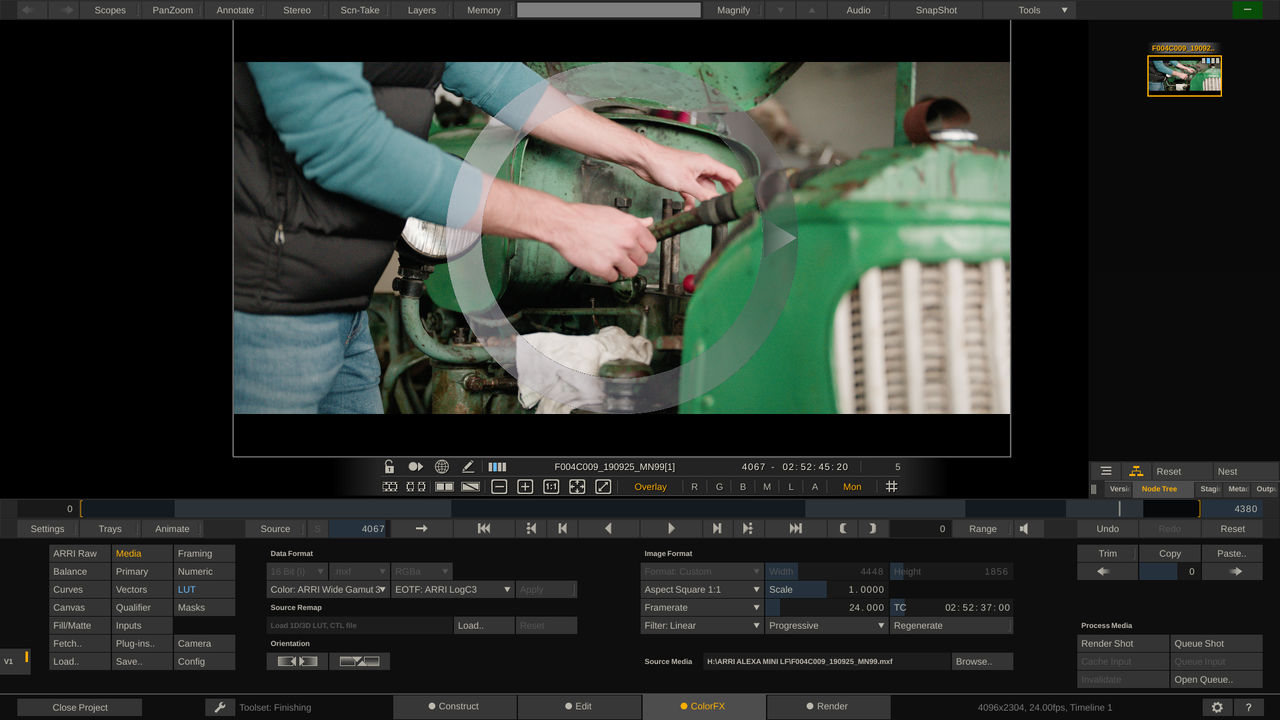
Task: Expand the Aspect Square 1:1 dropdown
Action: [702, 590]
